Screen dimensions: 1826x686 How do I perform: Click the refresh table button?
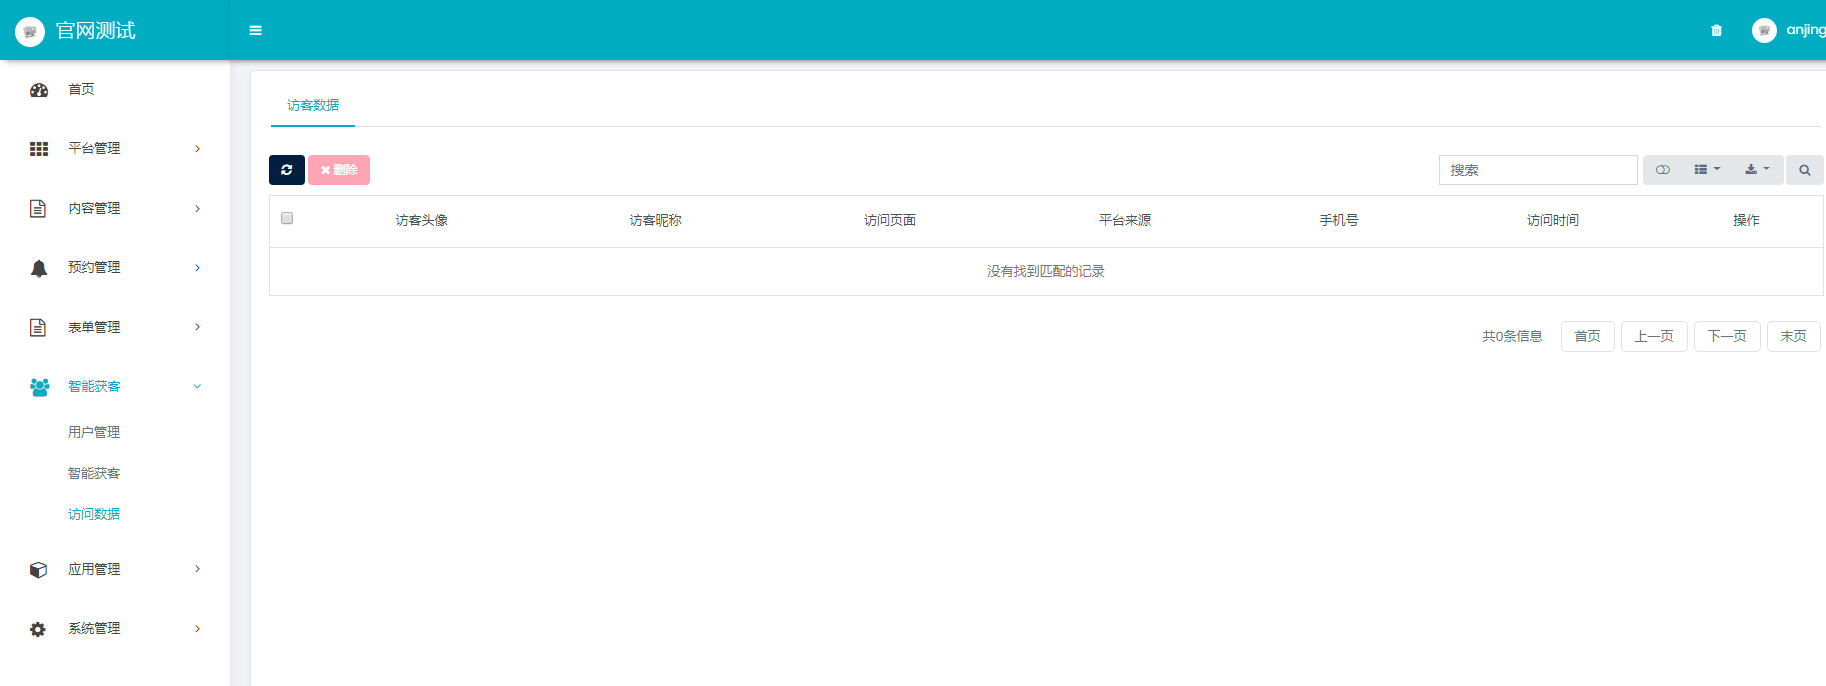(x=287, y=170)
